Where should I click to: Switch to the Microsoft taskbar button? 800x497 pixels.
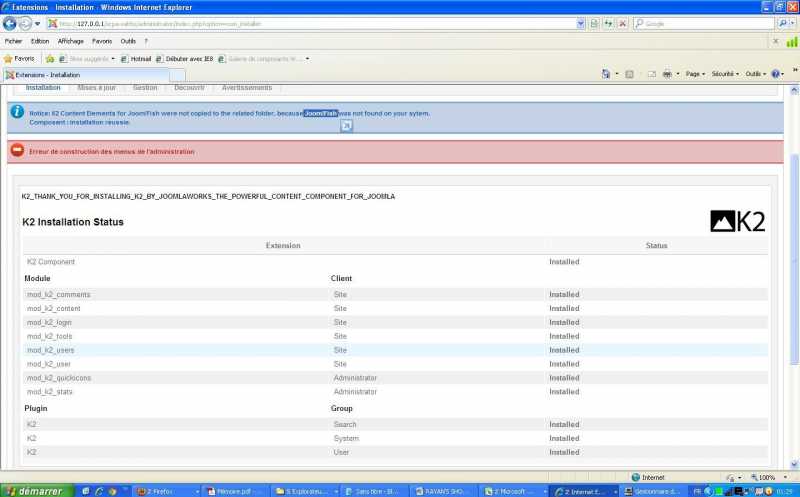pos(514,491)
